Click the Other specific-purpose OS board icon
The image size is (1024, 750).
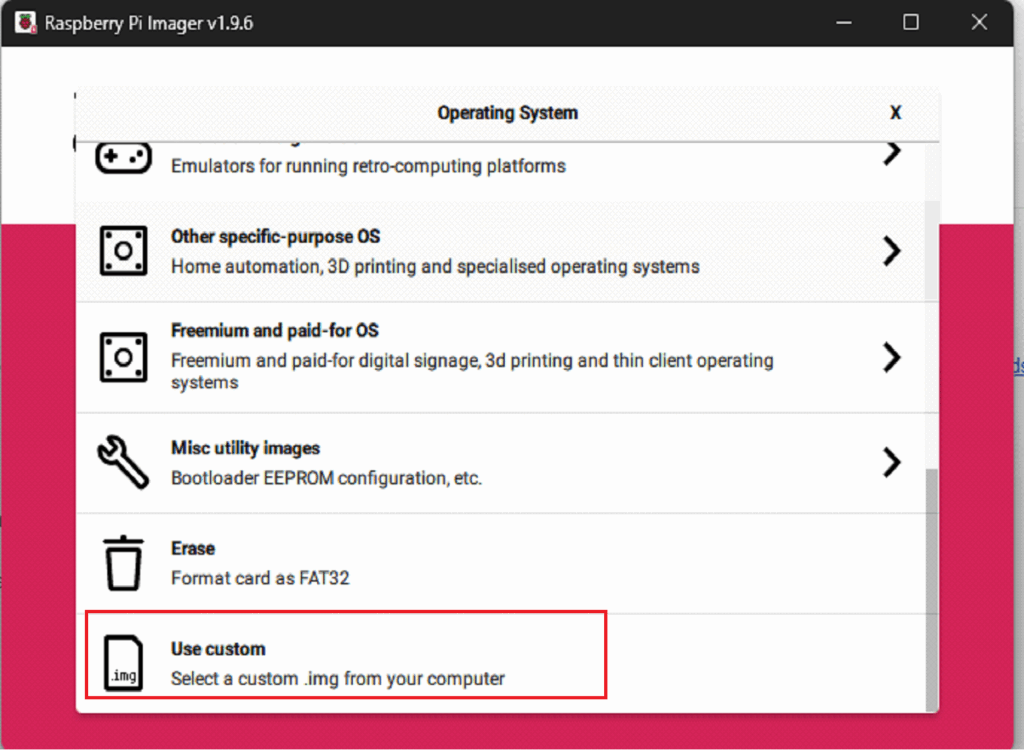tap(123, 251)
